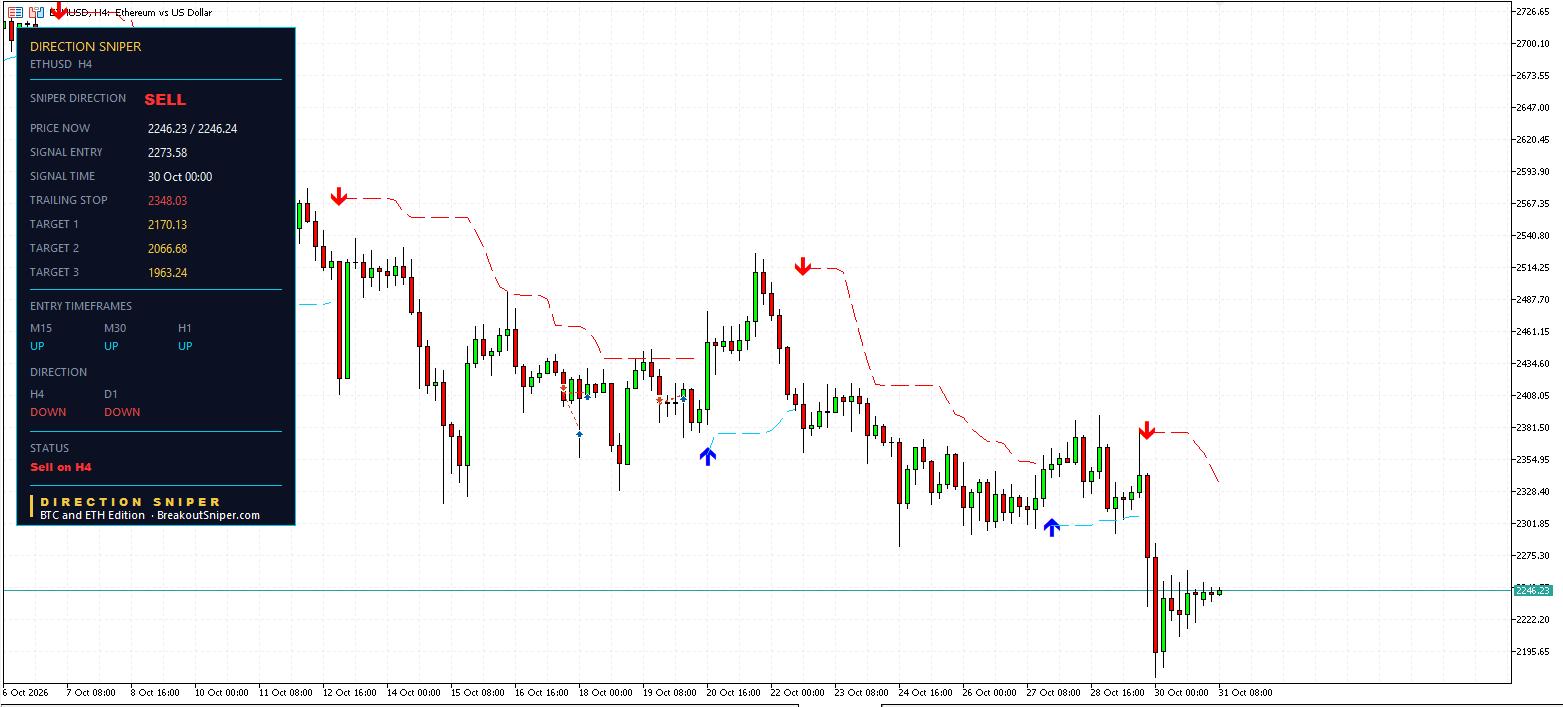The width and height of the screenshot is (1563, 707).
Task: Click the 2408.05 price scale label
Action: pyautogui.click(x=1532, y=395)
